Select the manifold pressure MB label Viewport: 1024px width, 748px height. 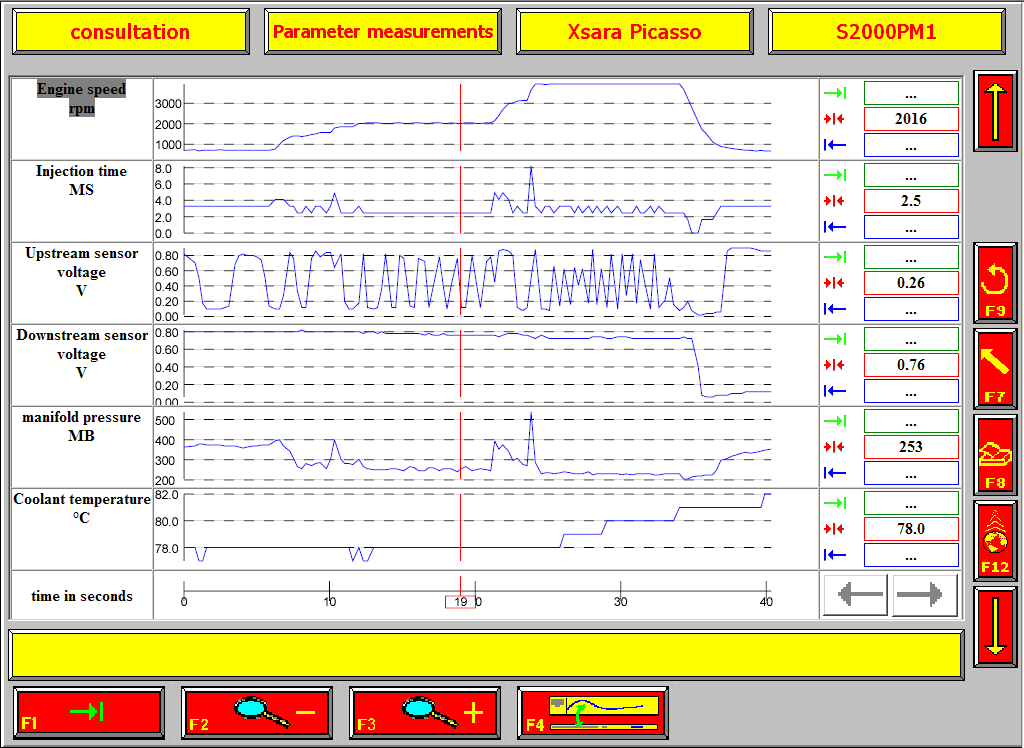[82, 426]
